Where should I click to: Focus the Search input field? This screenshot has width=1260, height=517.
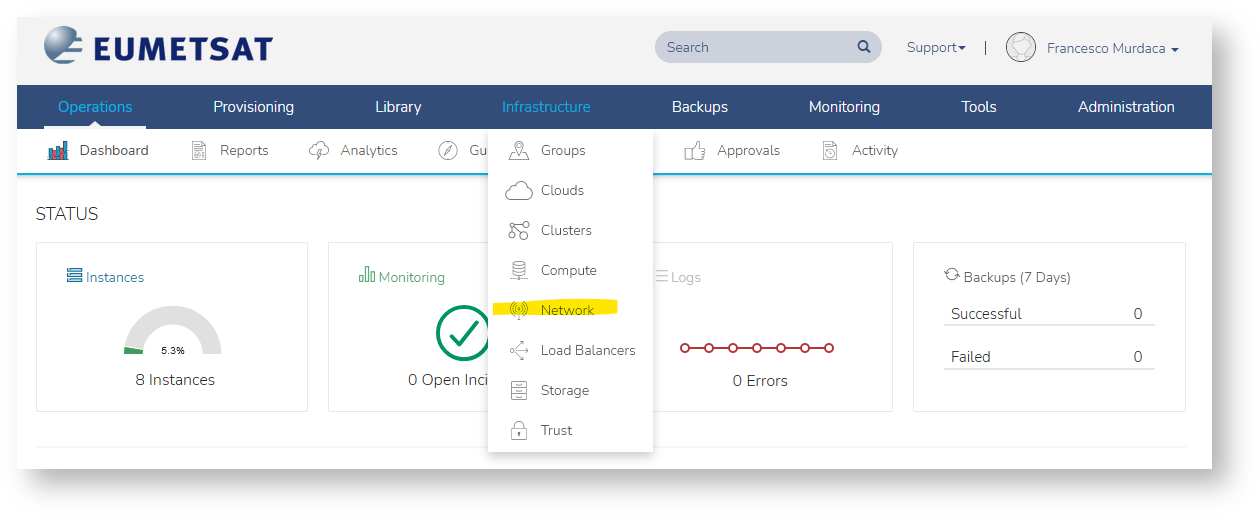pyautogui.click(x=755, y=47)
